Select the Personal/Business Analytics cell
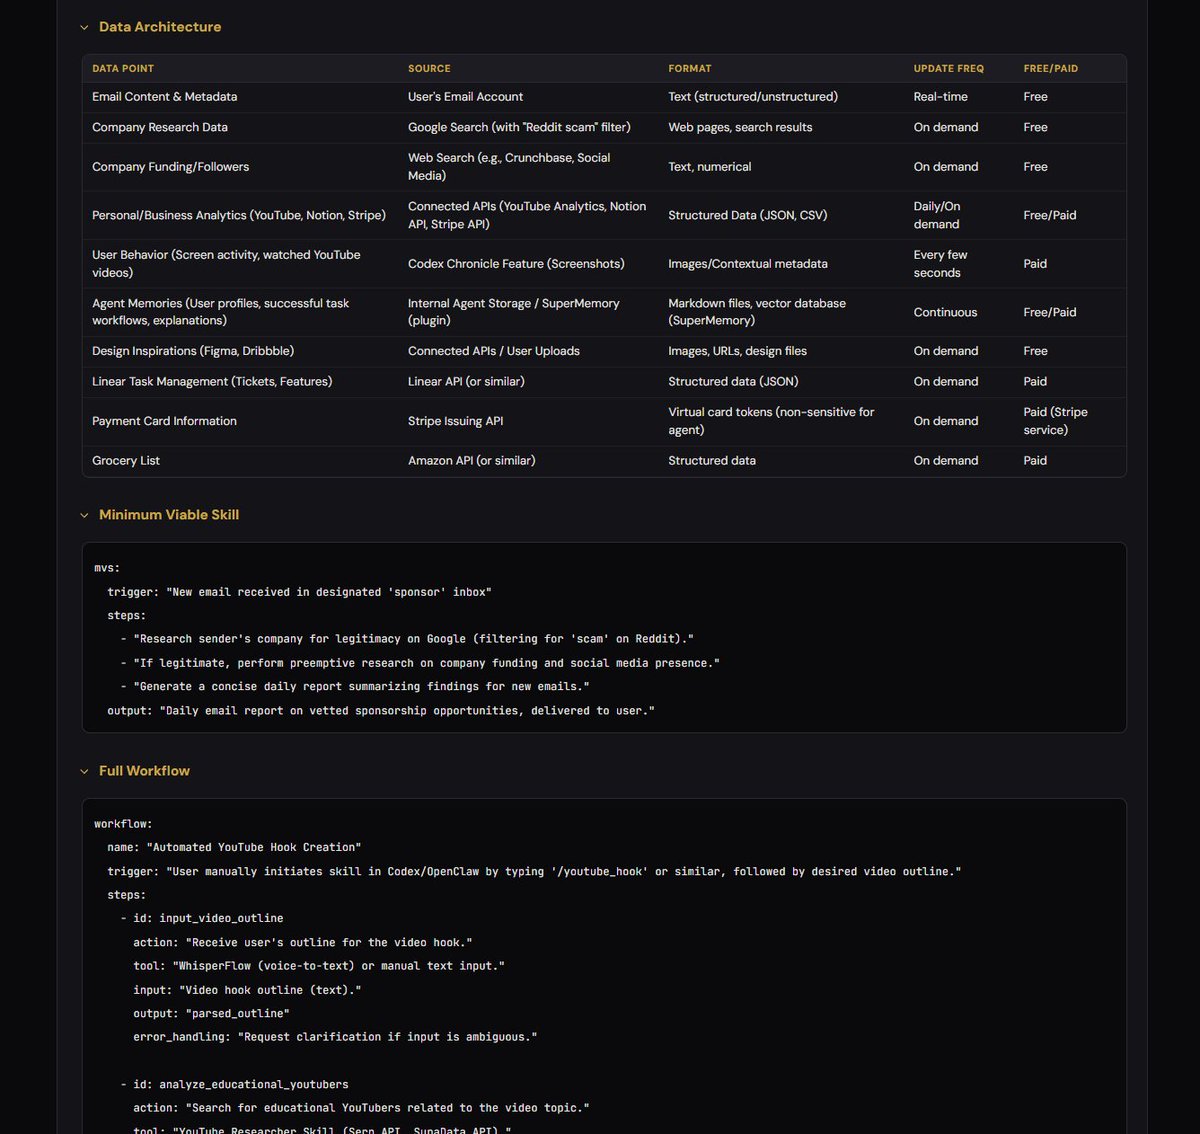1200x1134 pixels. (239, 215)
